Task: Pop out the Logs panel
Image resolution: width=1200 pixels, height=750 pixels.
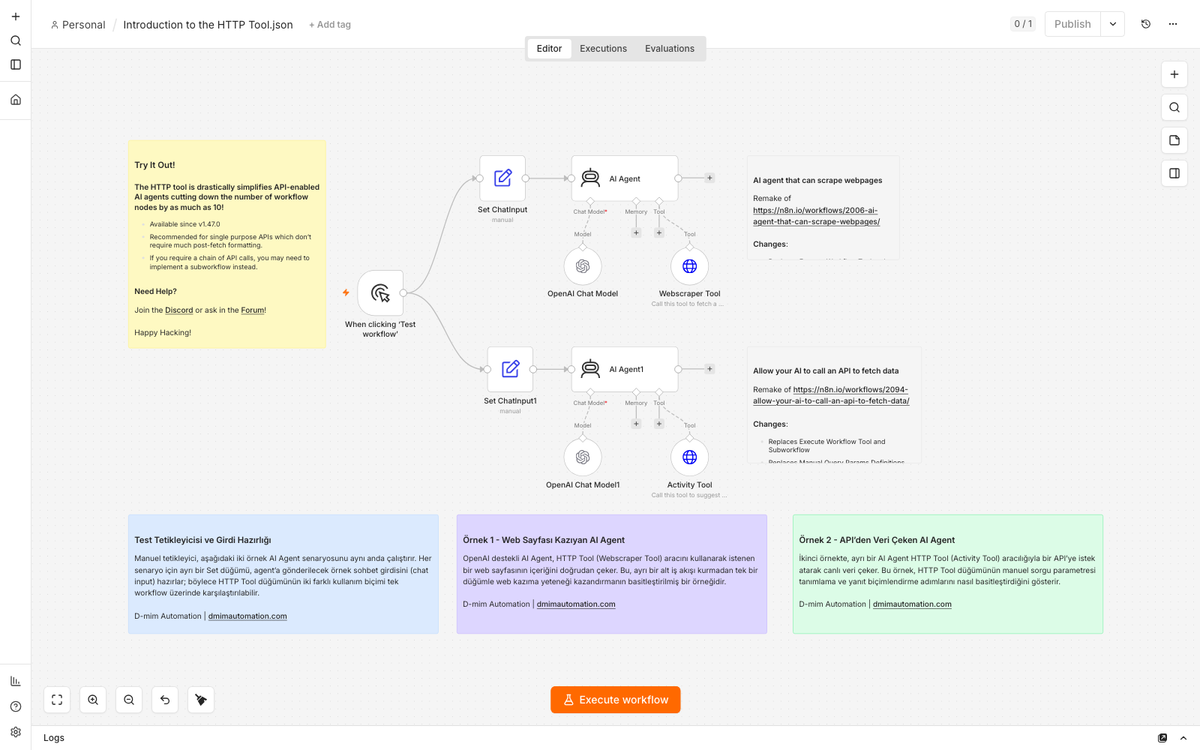Action: click(x=1162, y=738)
